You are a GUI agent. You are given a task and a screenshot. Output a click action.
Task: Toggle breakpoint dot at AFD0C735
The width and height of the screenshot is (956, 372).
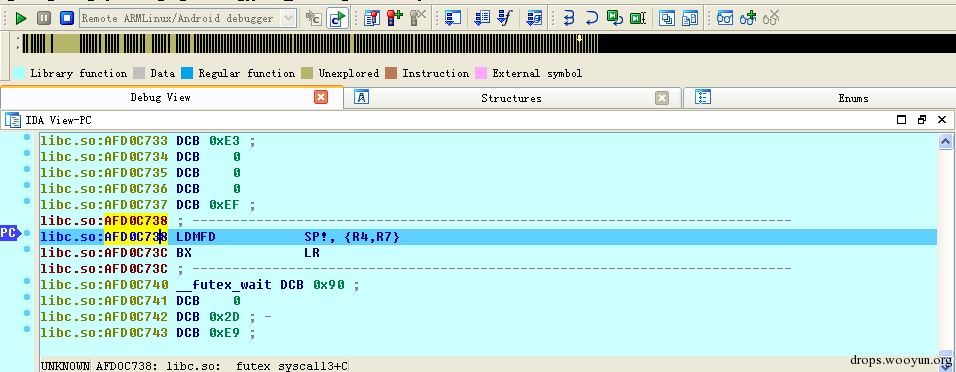(x=27, y=170)
